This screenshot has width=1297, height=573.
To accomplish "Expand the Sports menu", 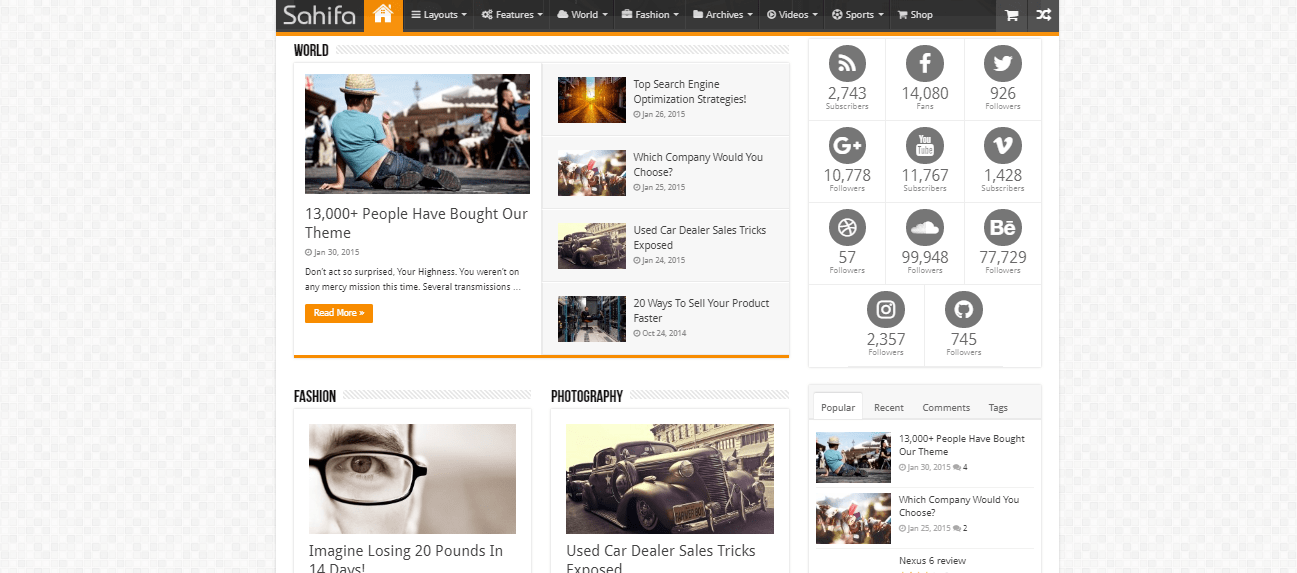I will click(x=857, y=15).
